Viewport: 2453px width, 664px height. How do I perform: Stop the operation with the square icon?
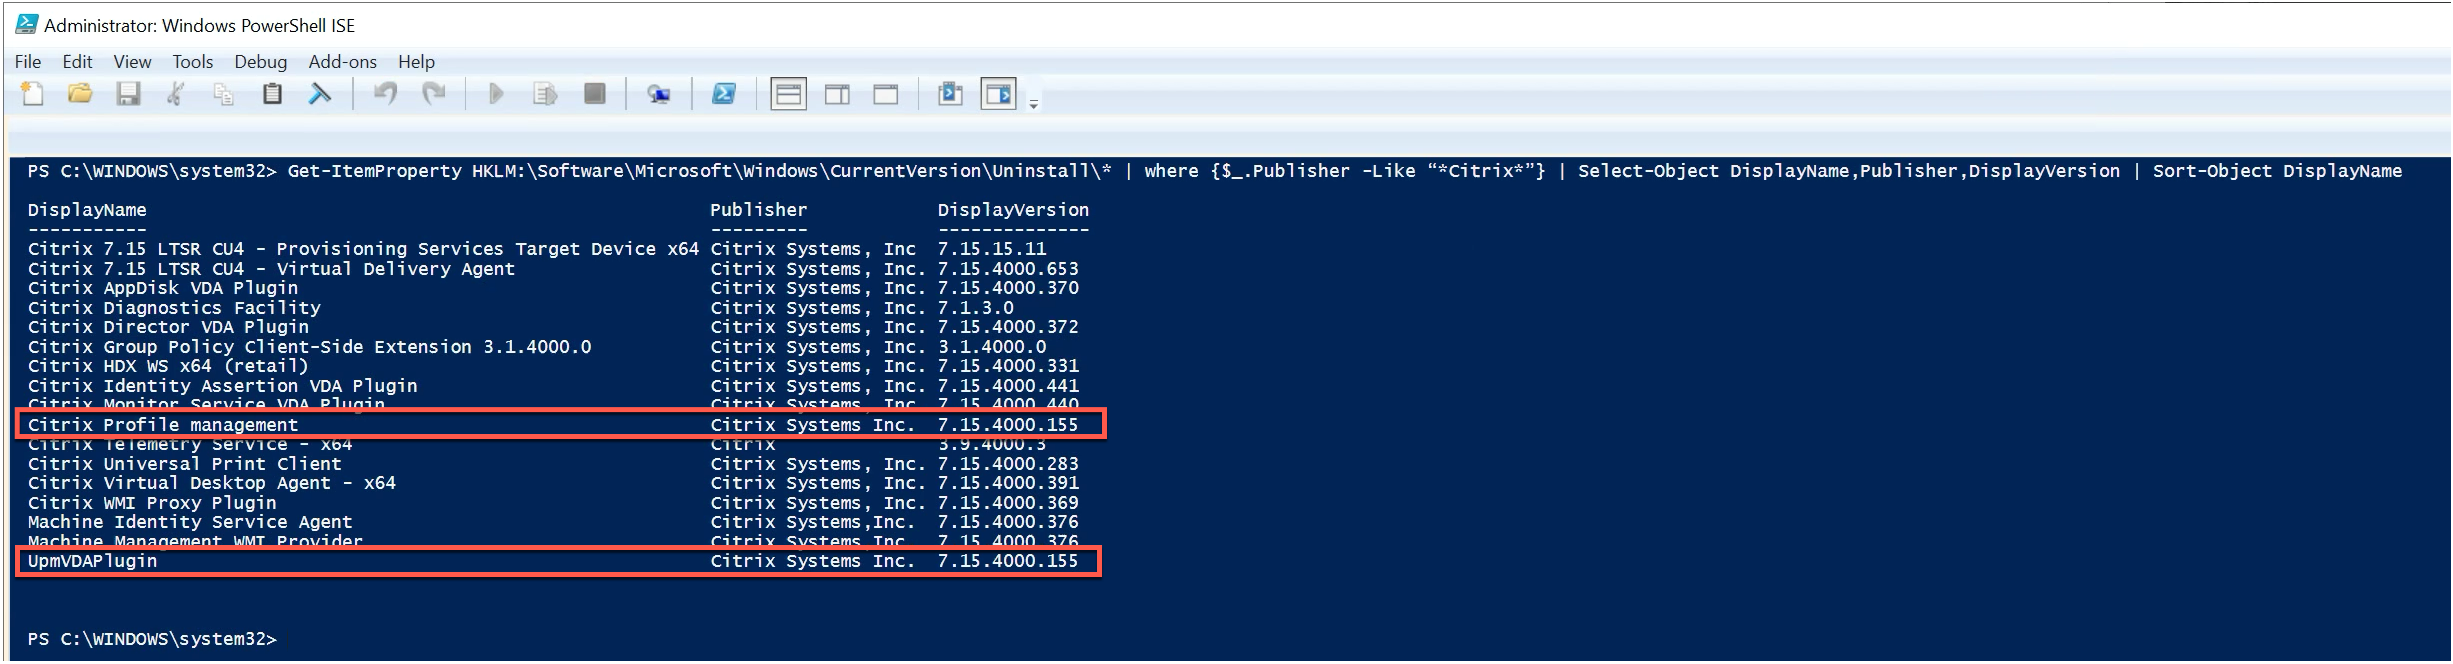595,94
